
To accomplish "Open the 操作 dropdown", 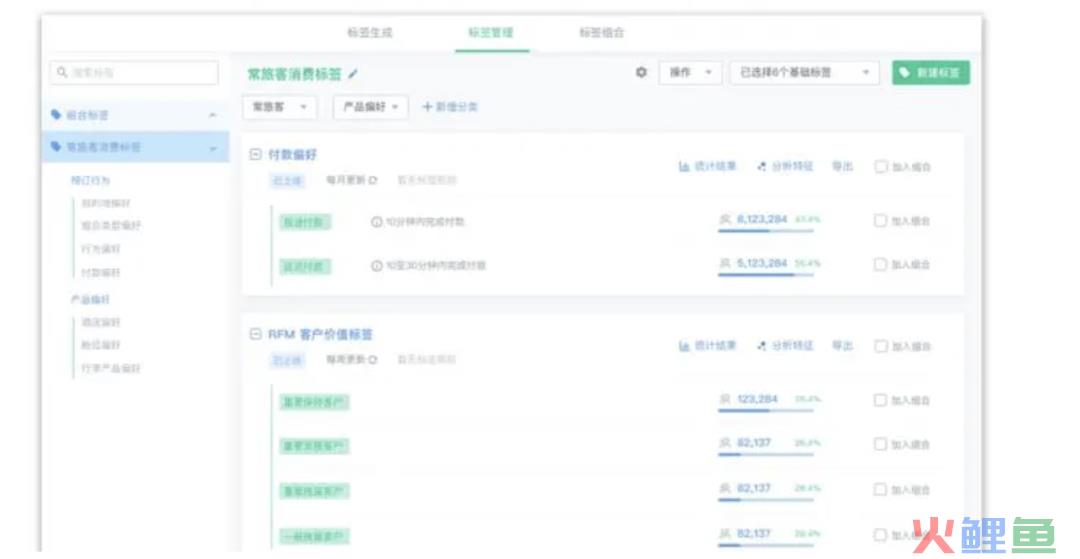I will pos(690,72).
